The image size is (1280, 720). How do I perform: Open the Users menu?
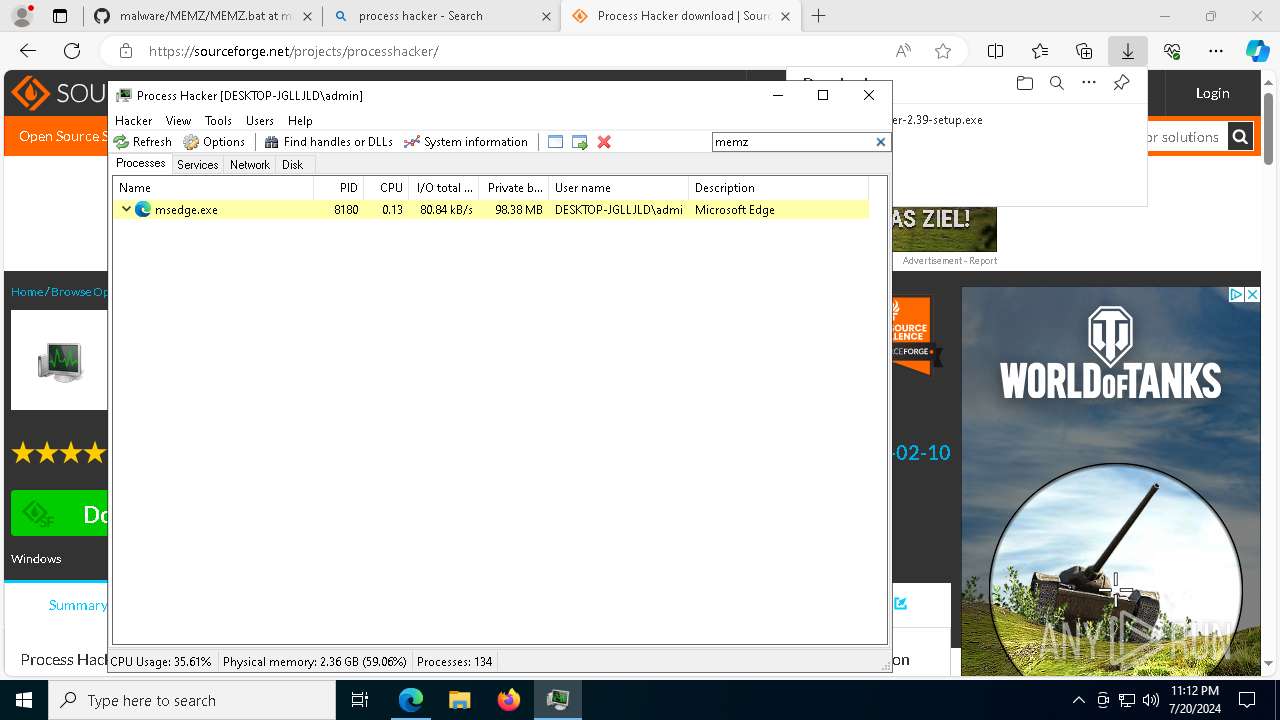260,120
